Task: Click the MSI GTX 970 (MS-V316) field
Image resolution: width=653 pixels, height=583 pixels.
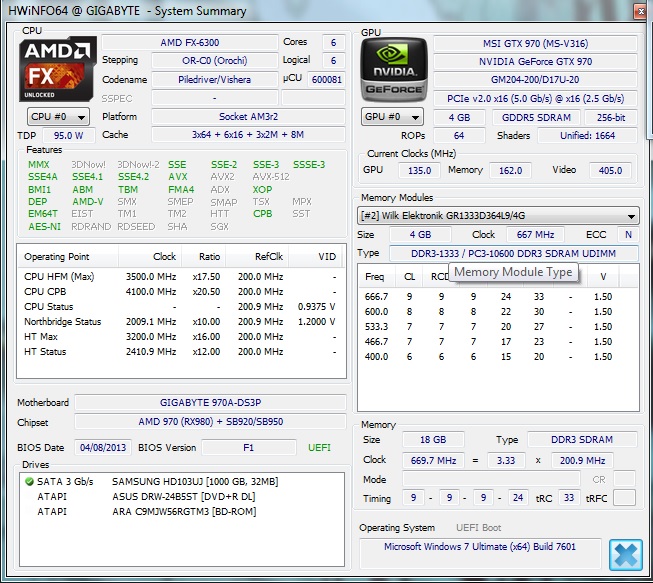Action: tap(536, 44)
